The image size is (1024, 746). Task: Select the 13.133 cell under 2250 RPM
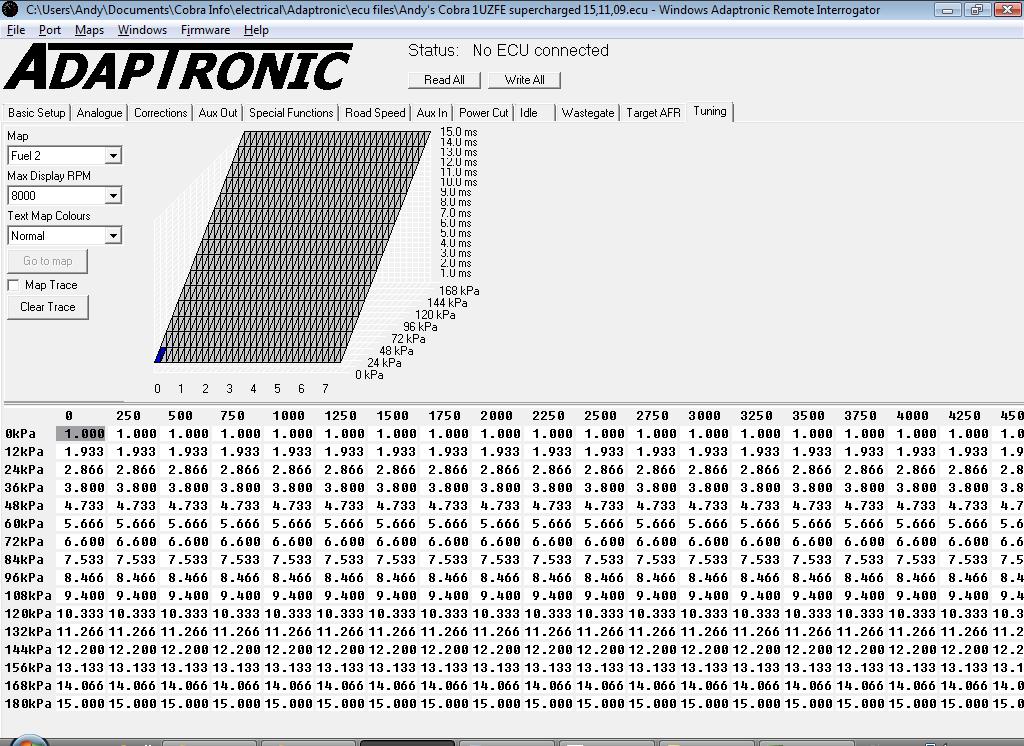(549, 668)
